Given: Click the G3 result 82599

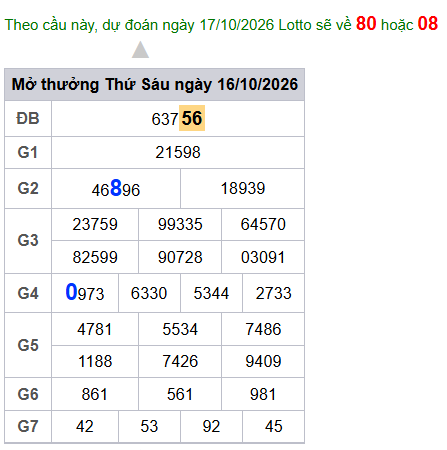Looking at the screenshot, I should pyautogui.click(x=95, y=257).
